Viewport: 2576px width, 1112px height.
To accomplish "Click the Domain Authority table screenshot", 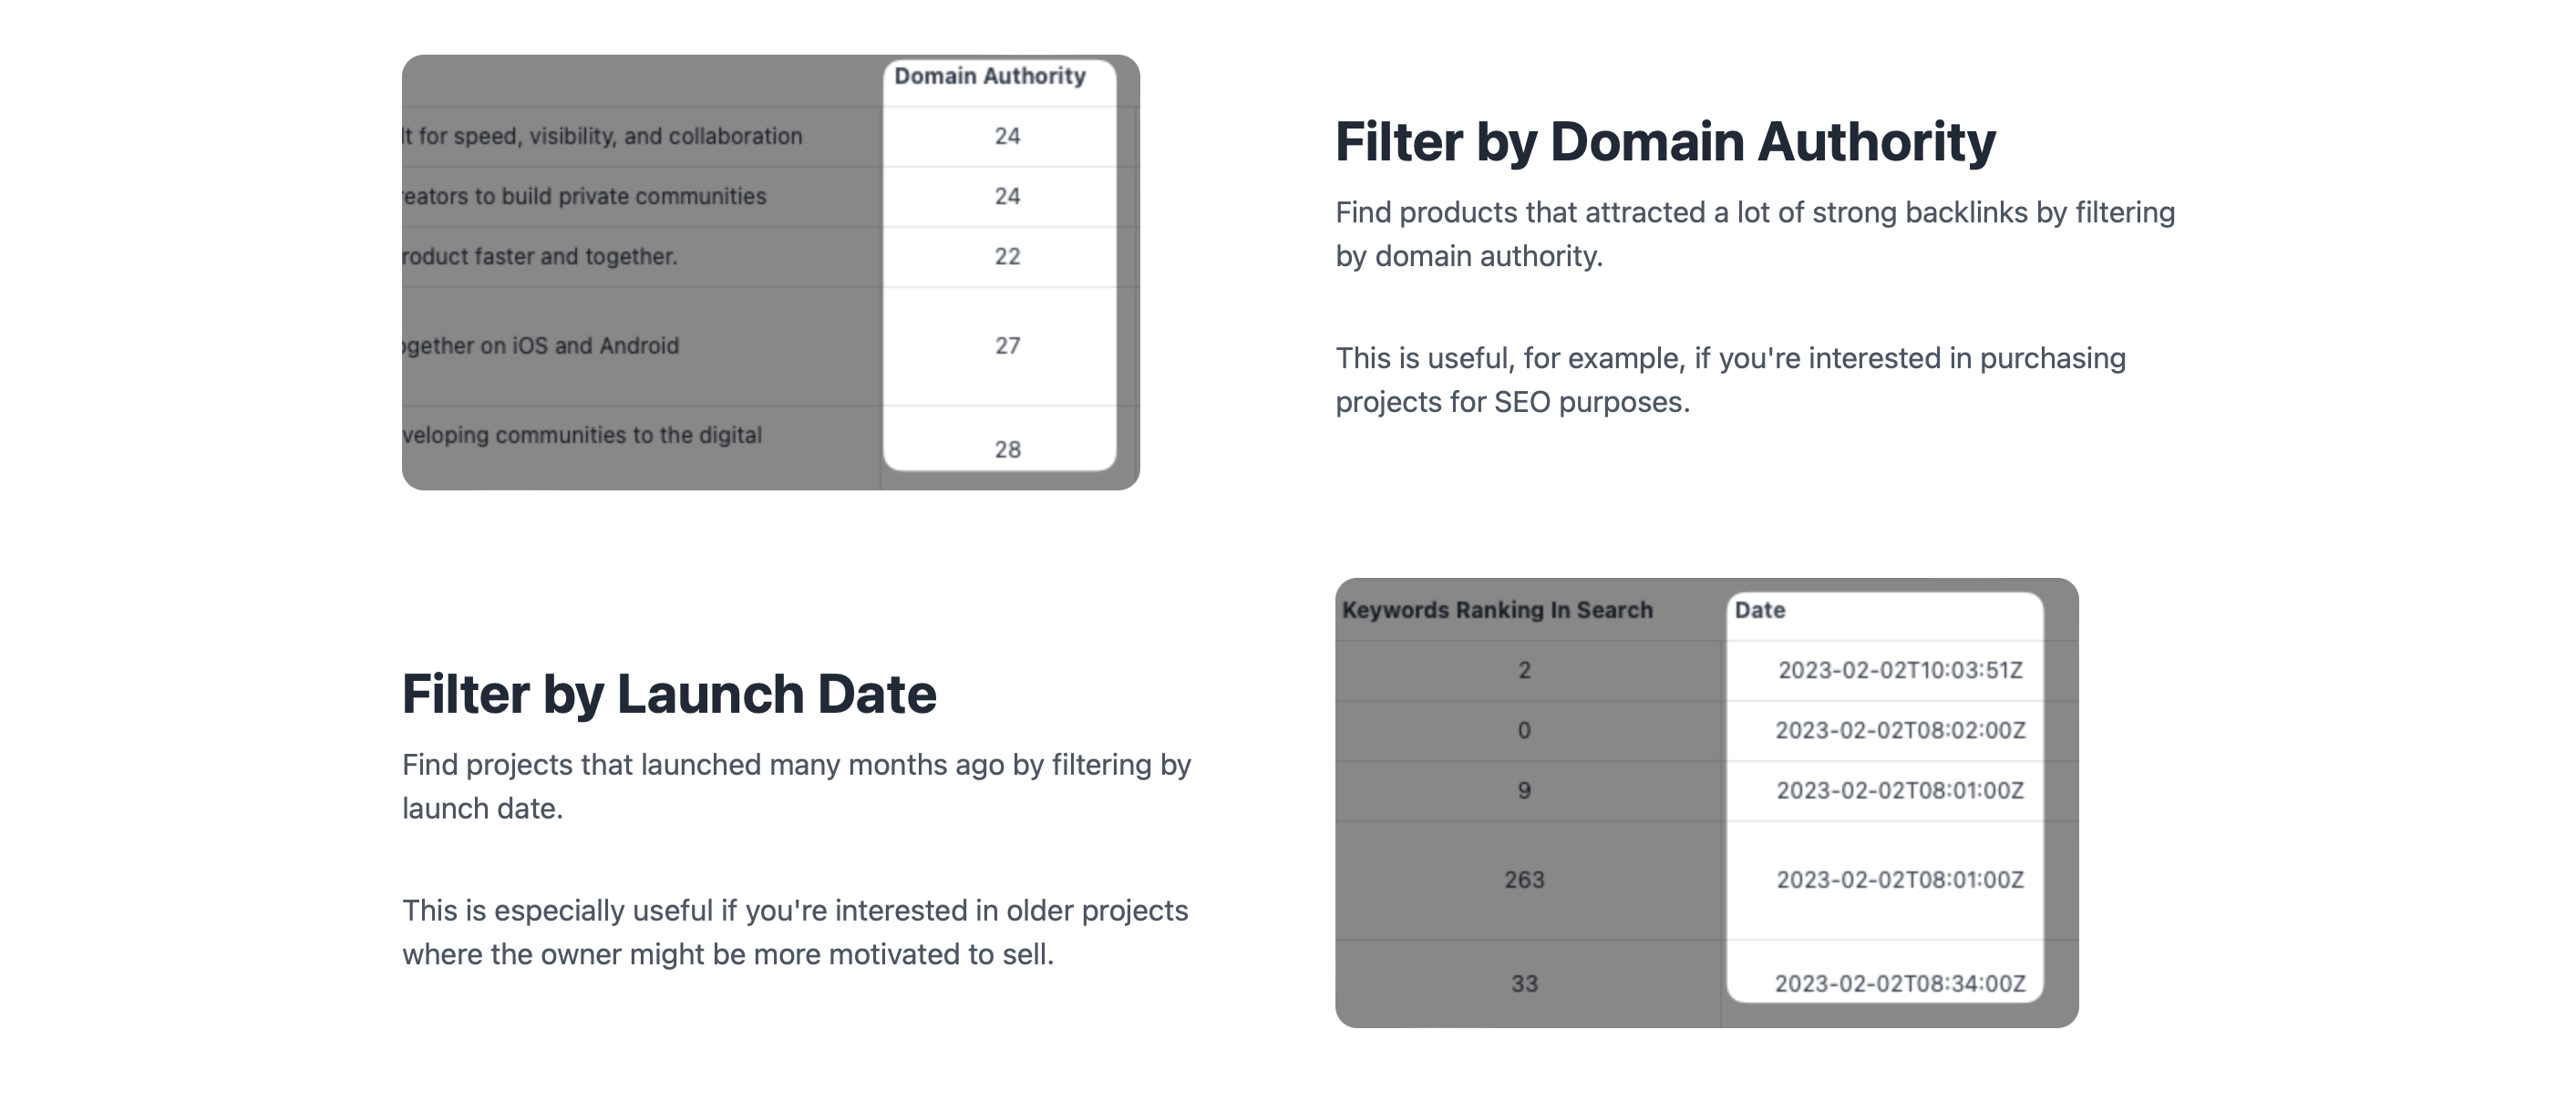I will pos(771,272).
